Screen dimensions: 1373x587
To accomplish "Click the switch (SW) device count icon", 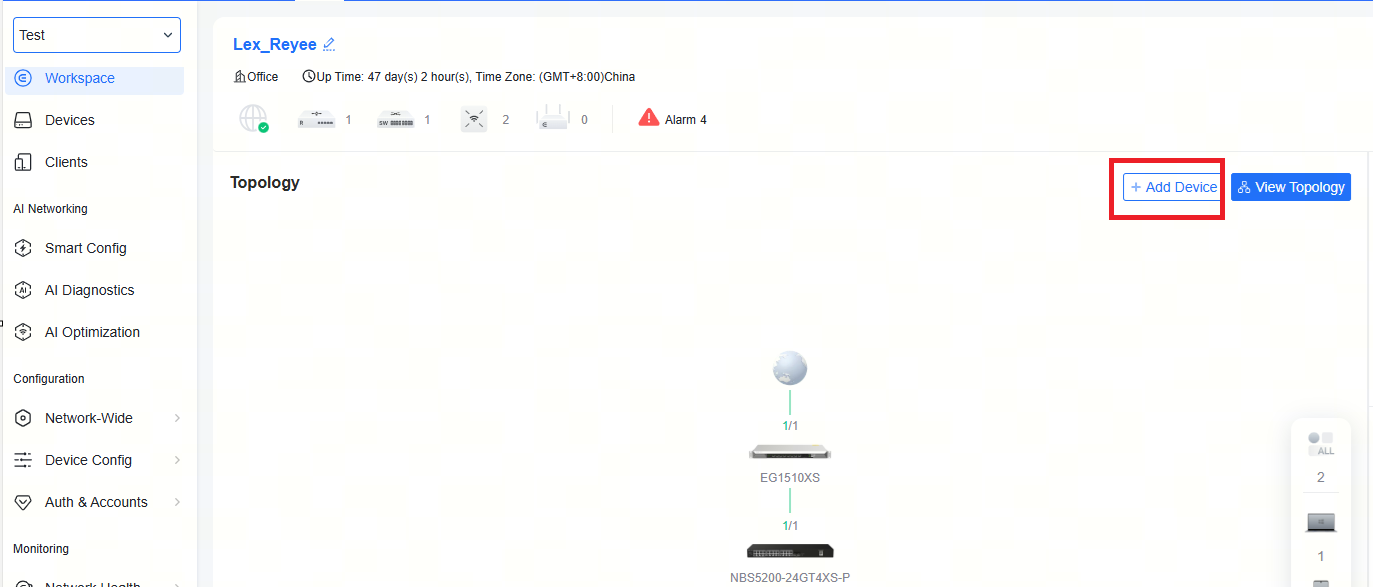I will pos(396,120).
